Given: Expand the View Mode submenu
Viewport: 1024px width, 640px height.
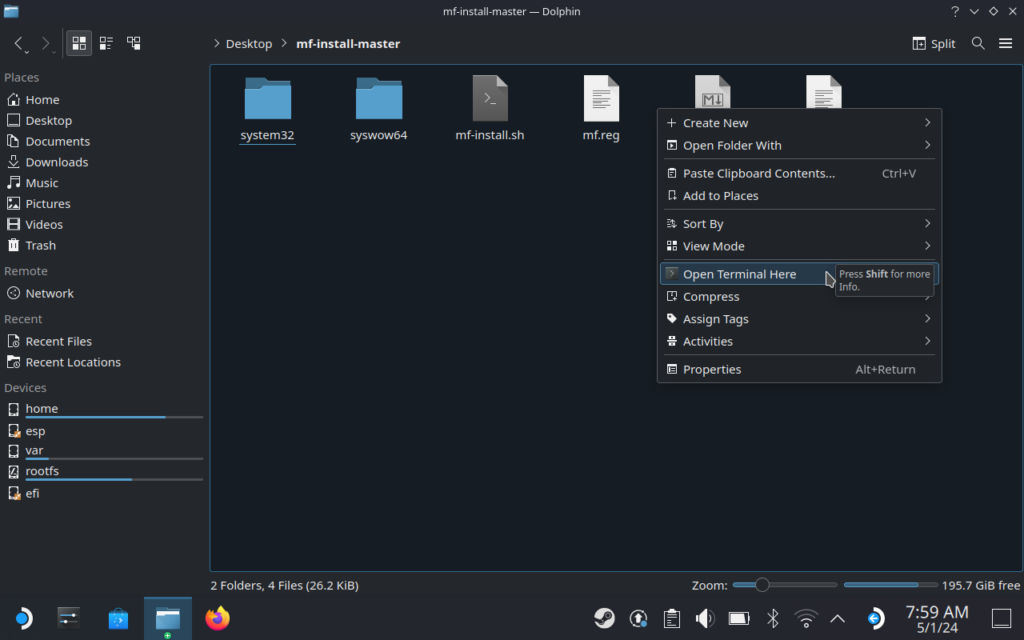Looking at the screenshot, I should tap(799, 246).
